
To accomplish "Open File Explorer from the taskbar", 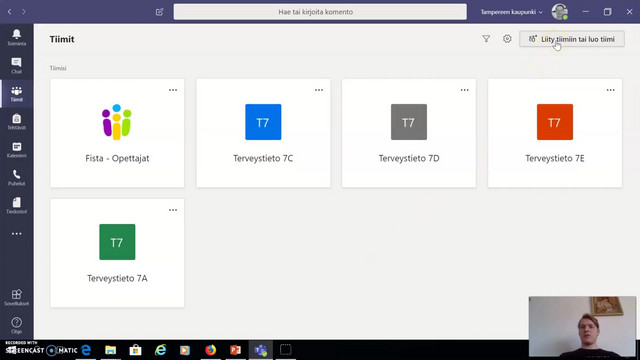I will [x=111, y=350].
